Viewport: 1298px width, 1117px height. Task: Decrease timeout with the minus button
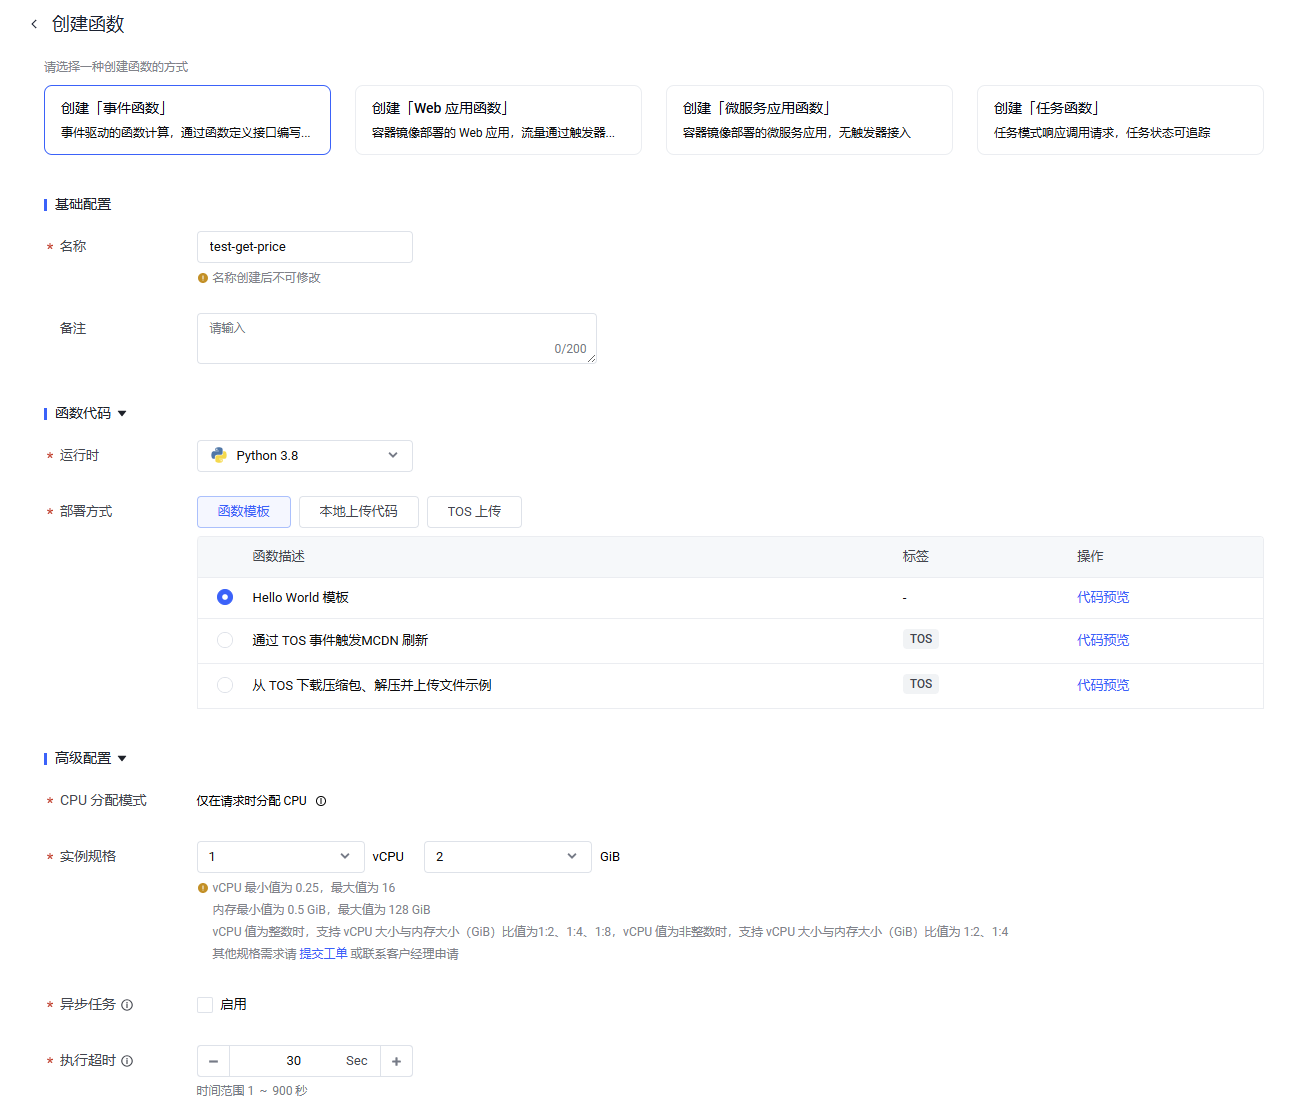213,1061
